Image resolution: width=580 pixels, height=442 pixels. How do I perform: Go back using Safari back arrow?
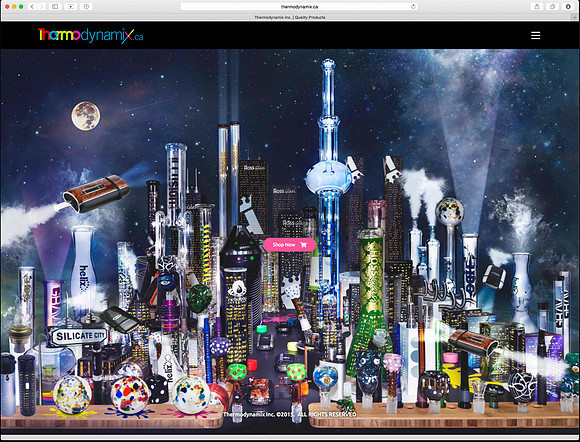pyautogui.click(x=32, y=6)
